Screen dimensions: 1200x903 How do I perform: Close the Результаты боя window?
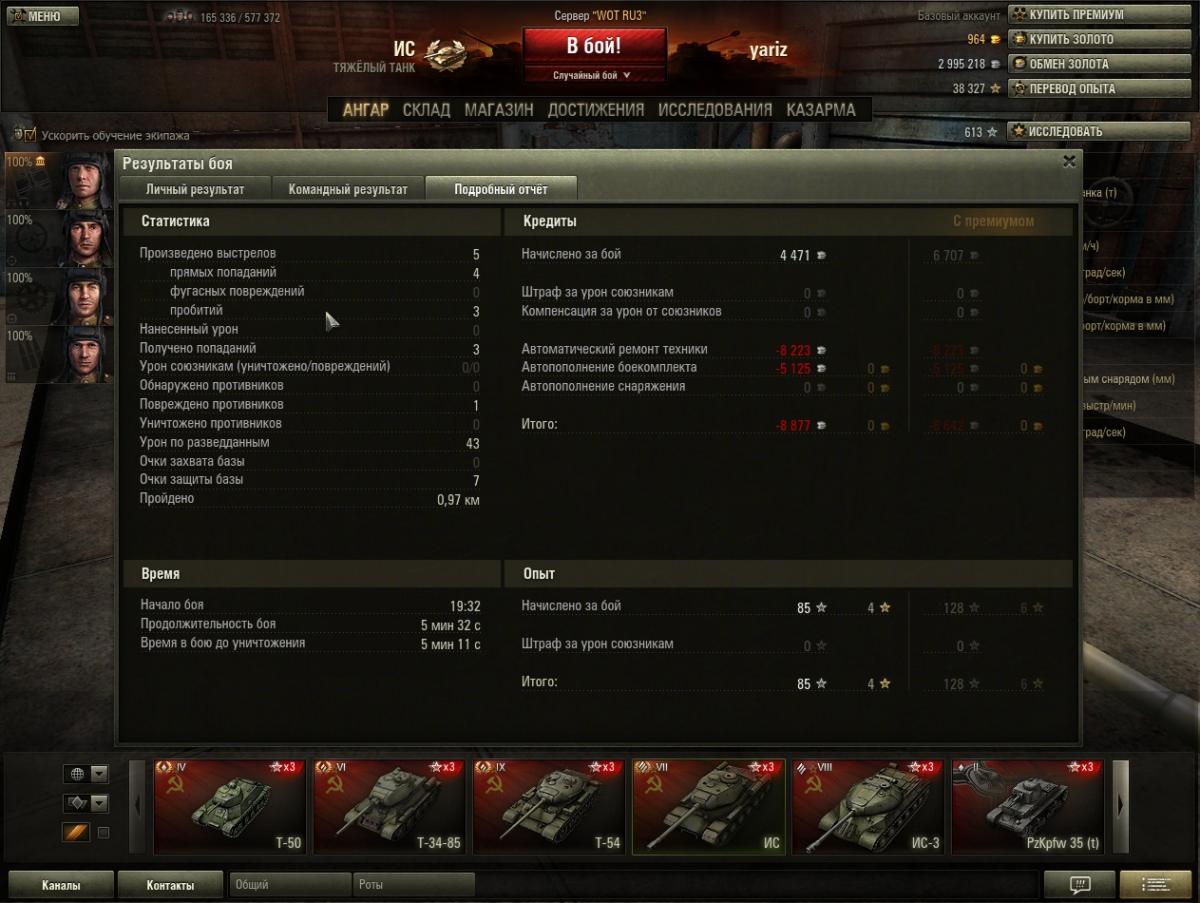tap(1069, 161)
